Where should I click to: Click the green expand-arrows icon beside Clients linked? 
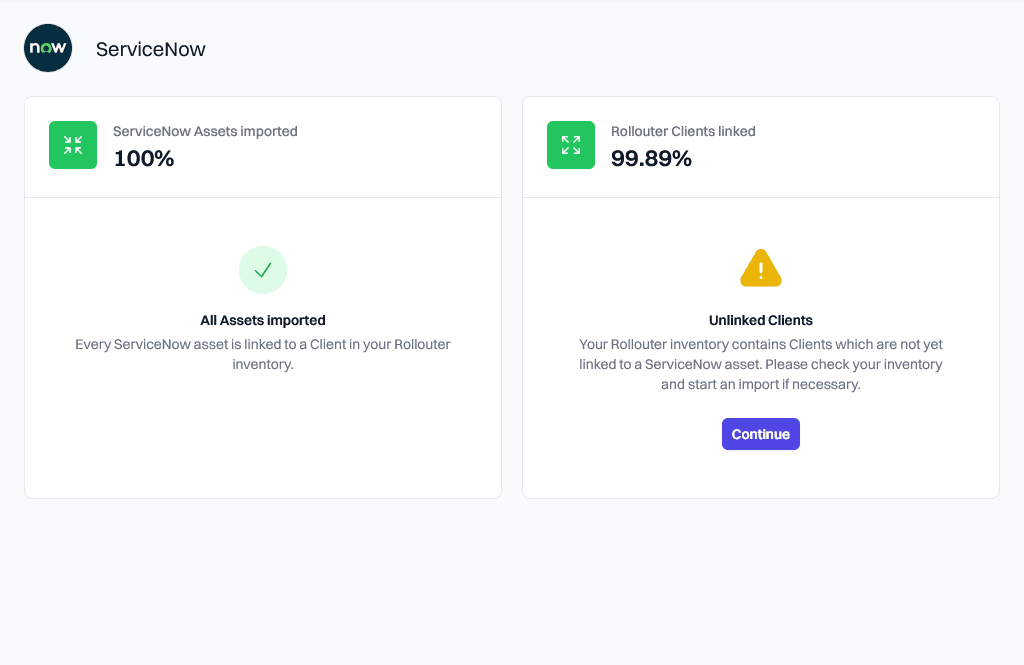pos(571,145)
